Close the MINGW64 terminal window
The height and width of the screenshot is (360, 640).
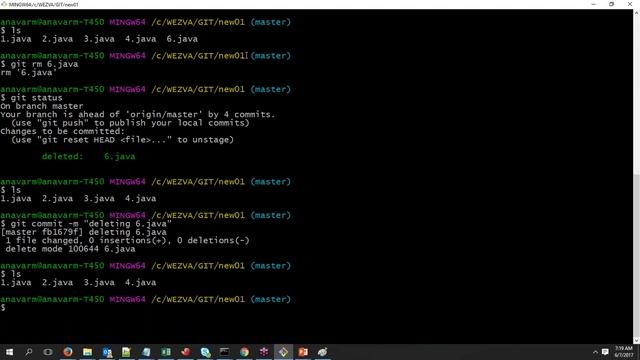click(630, 4)
